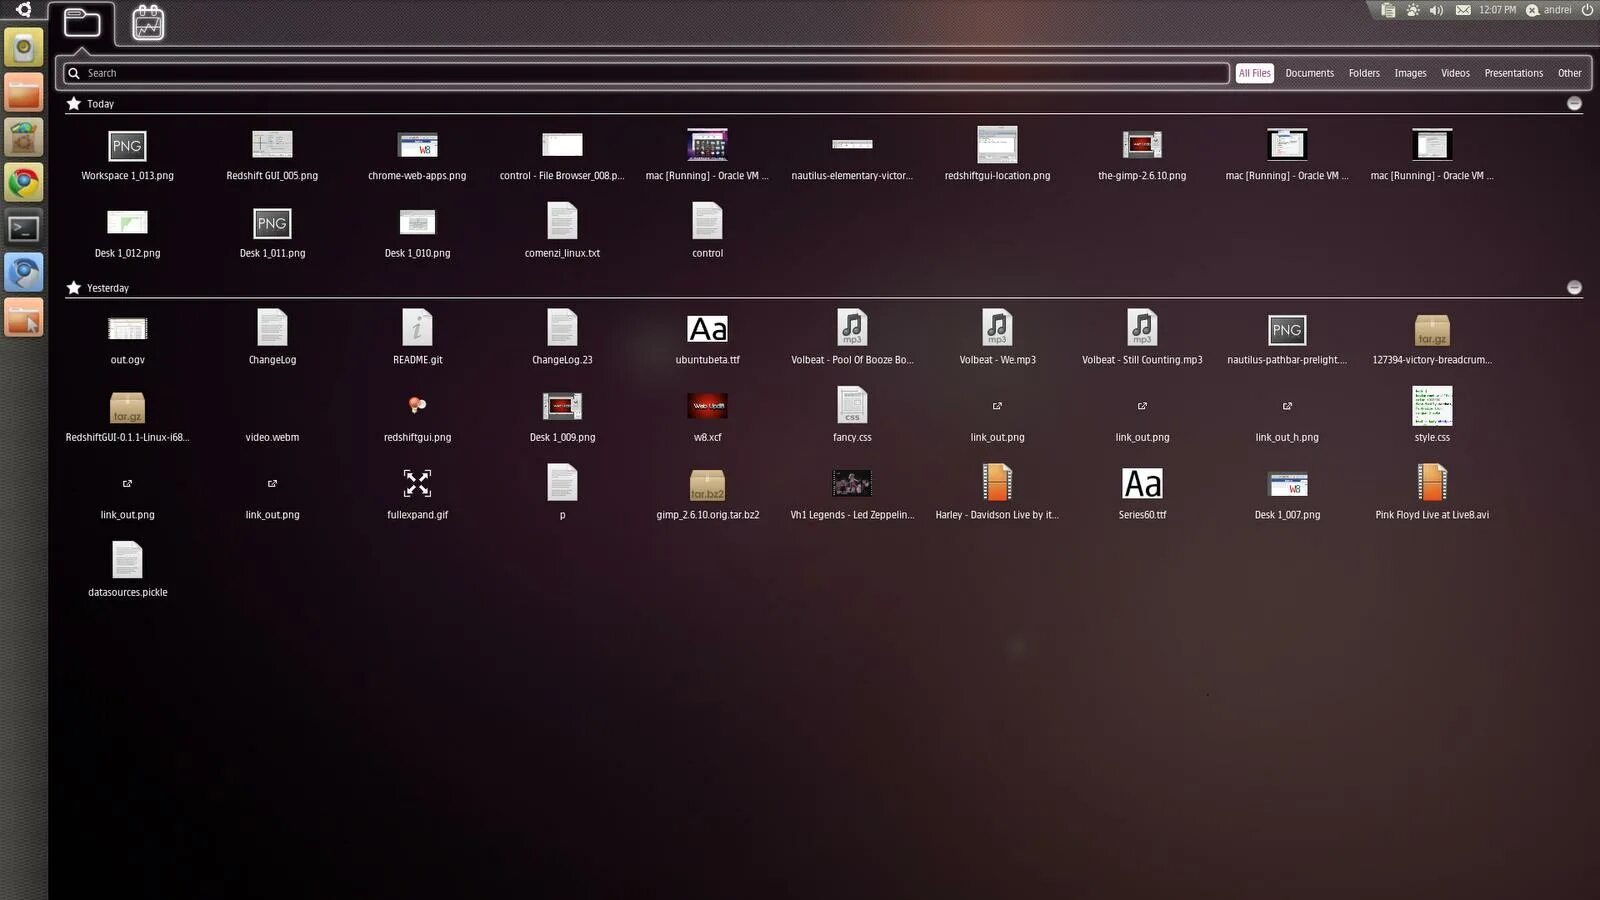
Task: Open Redshift GUI_005.png thumbnail
Action: pyautogui.click(x=272, y=155)
